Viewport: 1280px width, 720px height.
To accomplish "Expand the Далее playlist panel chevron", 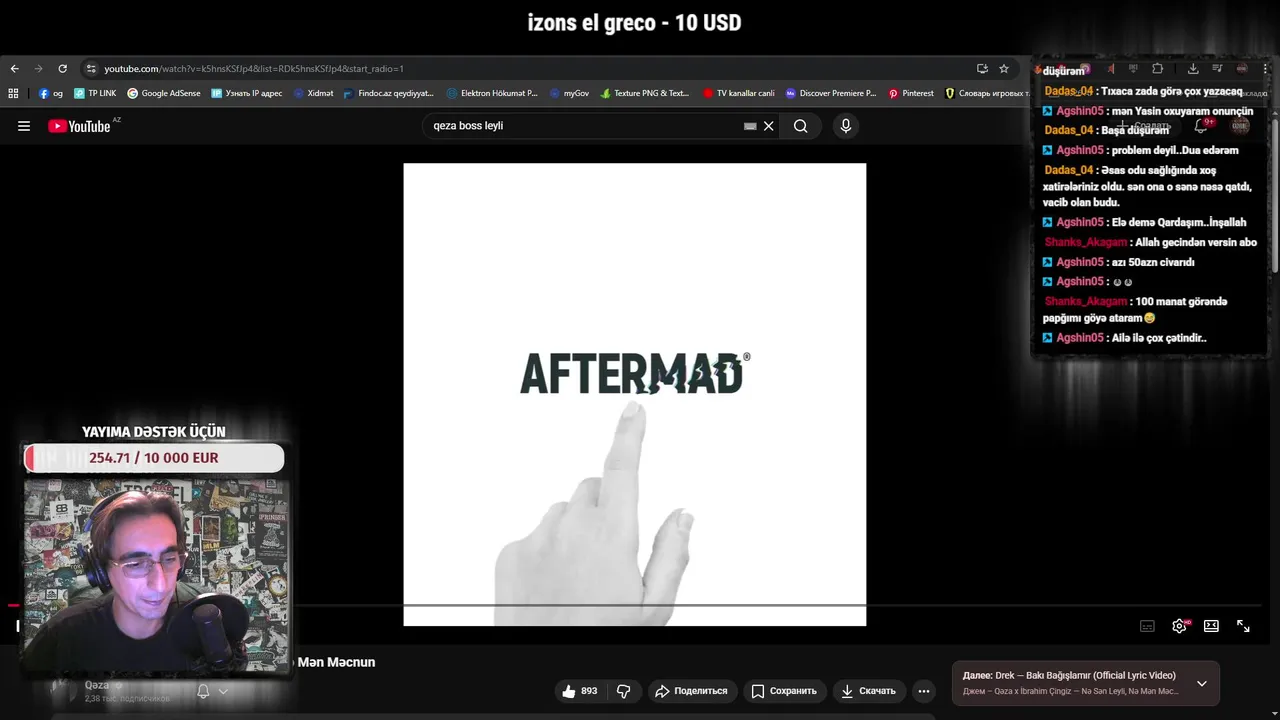I will click(x=1202, y=684).
